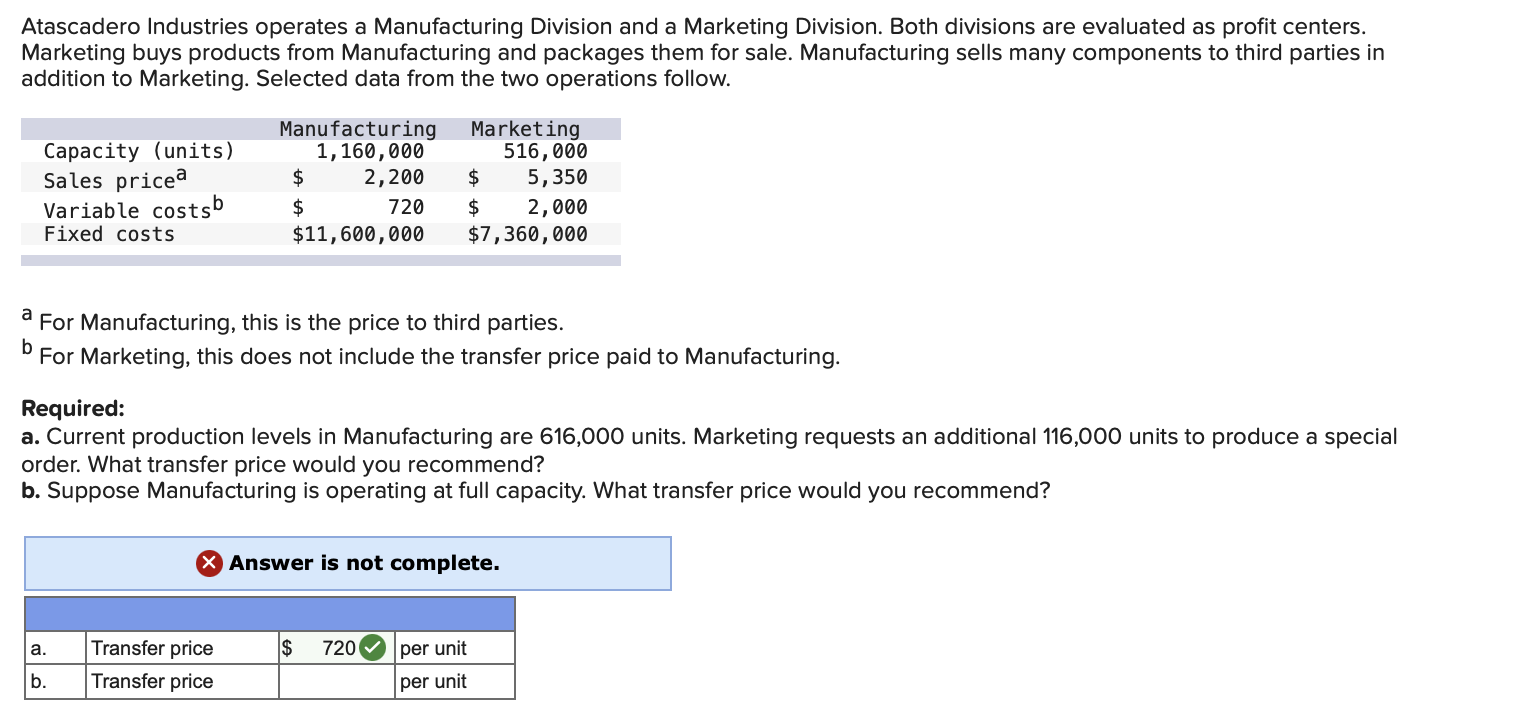Screen dimensions: 1520x721
Task: Select the 5,350 sales price value
Action: point(557,178)
